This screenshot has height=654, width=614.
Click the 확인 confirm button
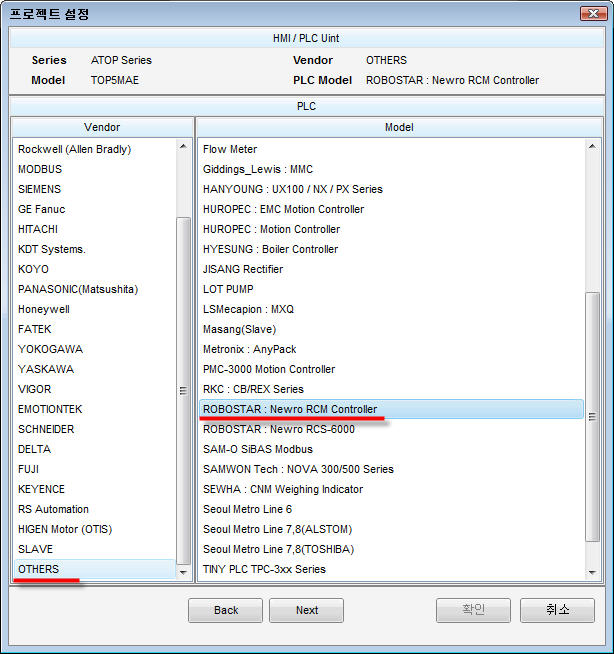(x=473, y=610)
